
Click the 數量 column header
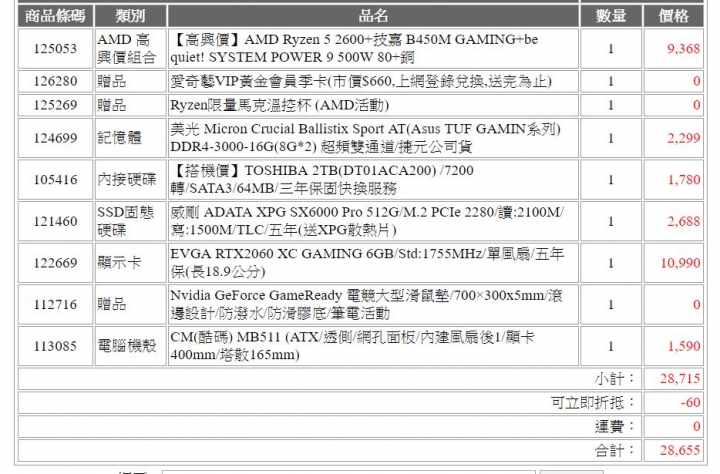[x=611, y=16]
